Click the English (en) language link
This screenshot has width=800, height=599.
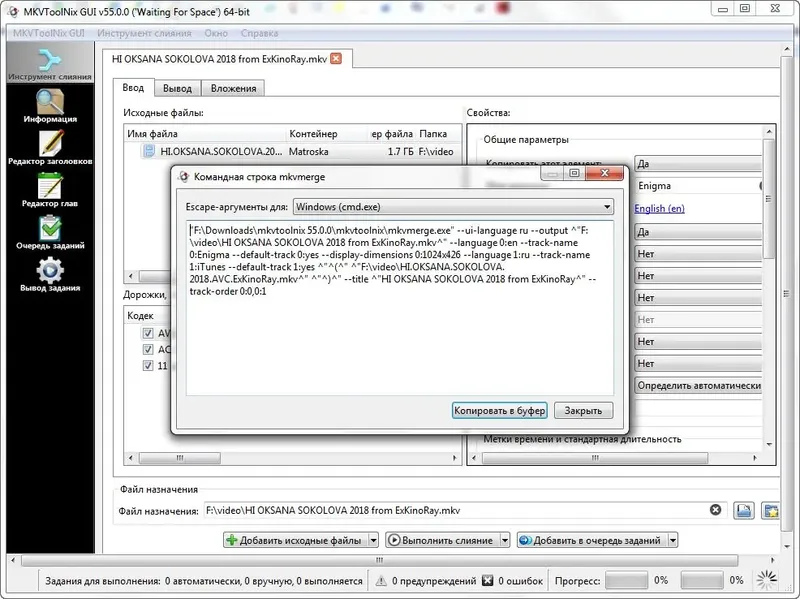[x=660, y=209]
